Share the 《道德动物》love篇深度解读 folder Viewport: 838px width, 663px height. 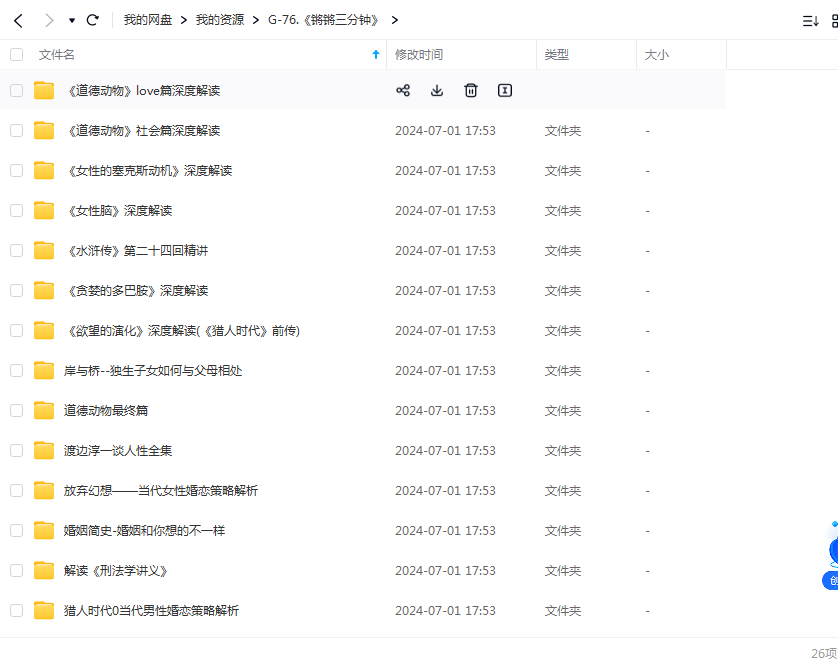point(403,90)
